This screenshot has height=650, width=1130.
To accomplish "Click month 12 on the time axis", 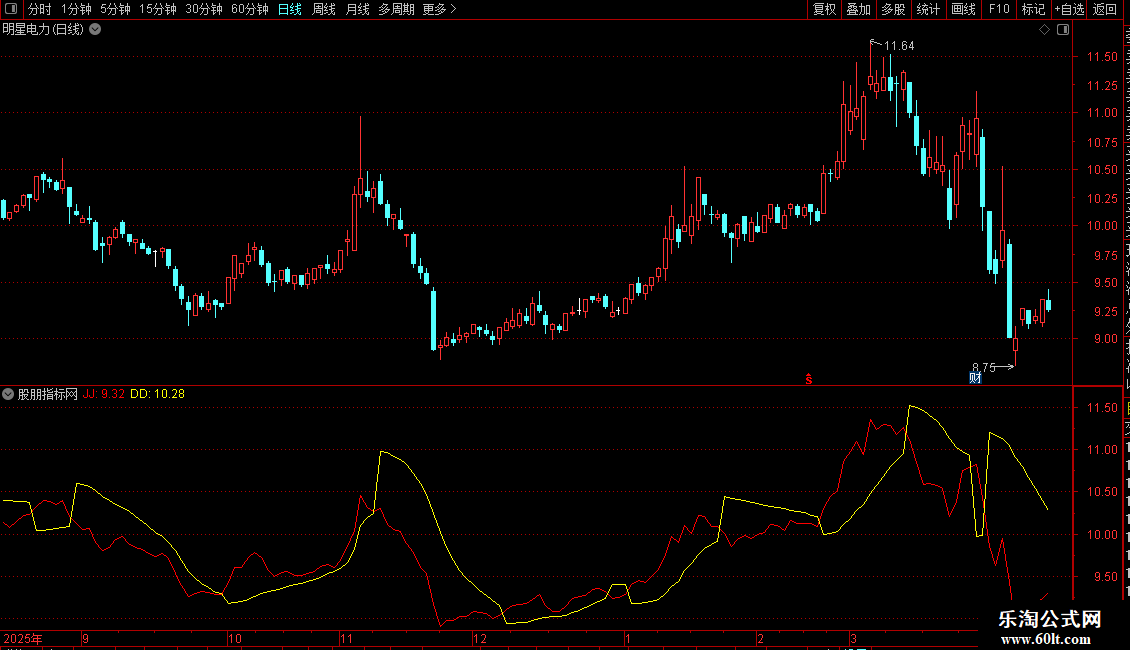I will pos(480,638).
